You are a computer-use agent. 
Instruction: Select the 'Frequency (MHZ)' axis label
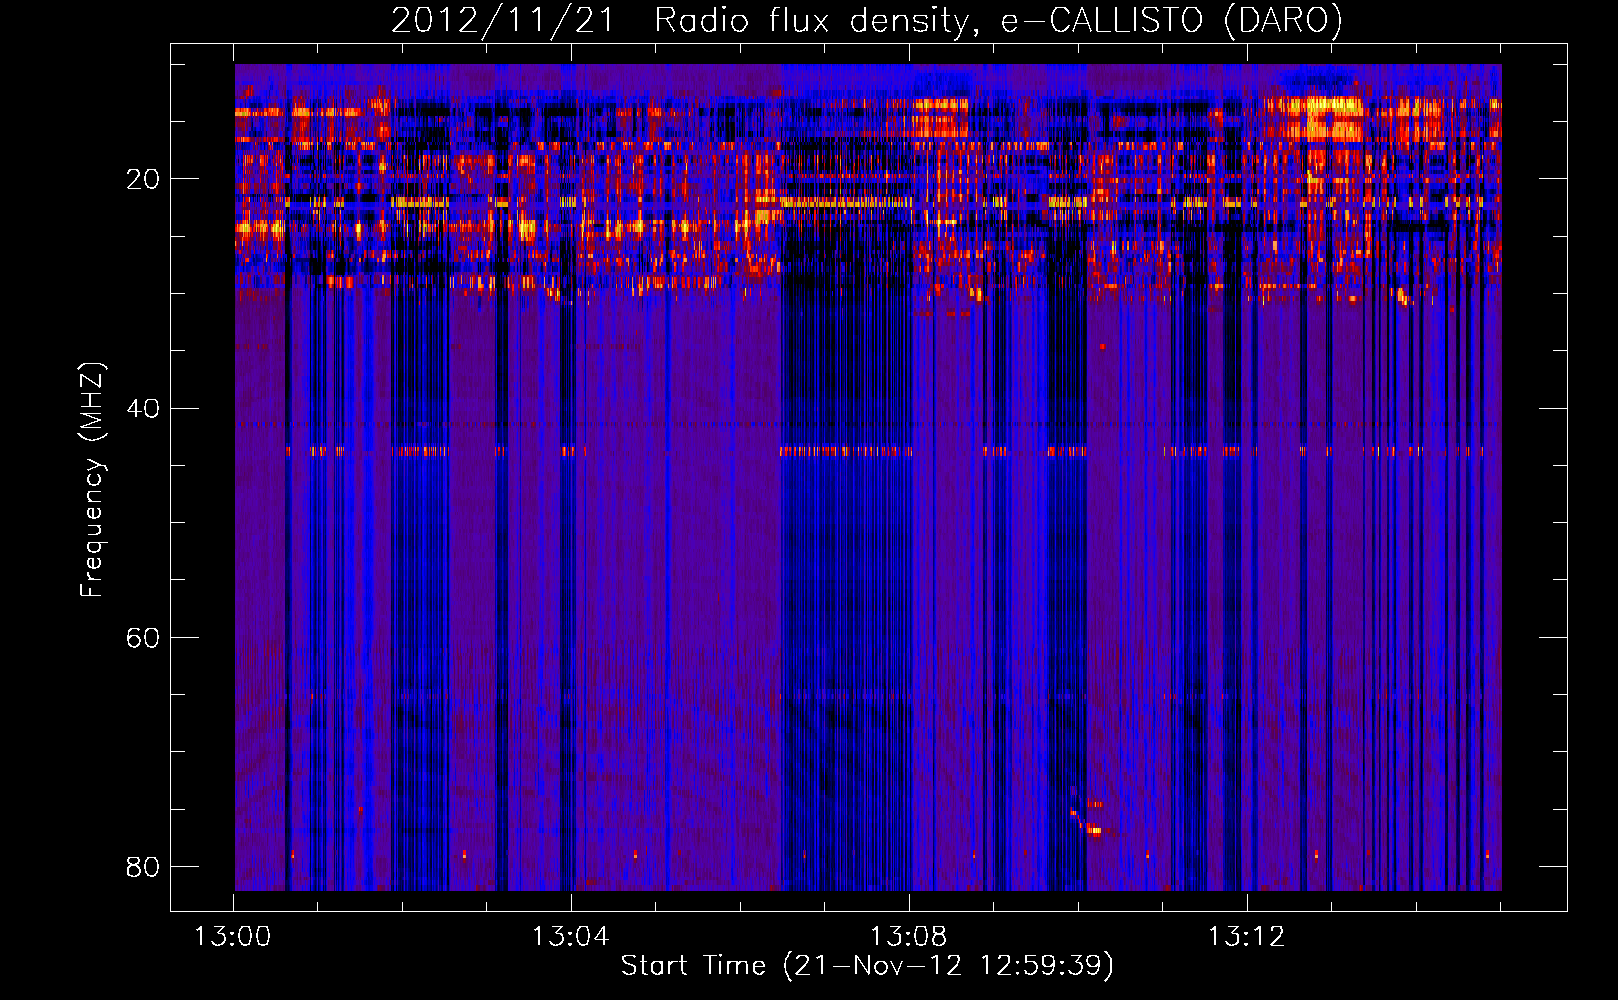(91, 479)
